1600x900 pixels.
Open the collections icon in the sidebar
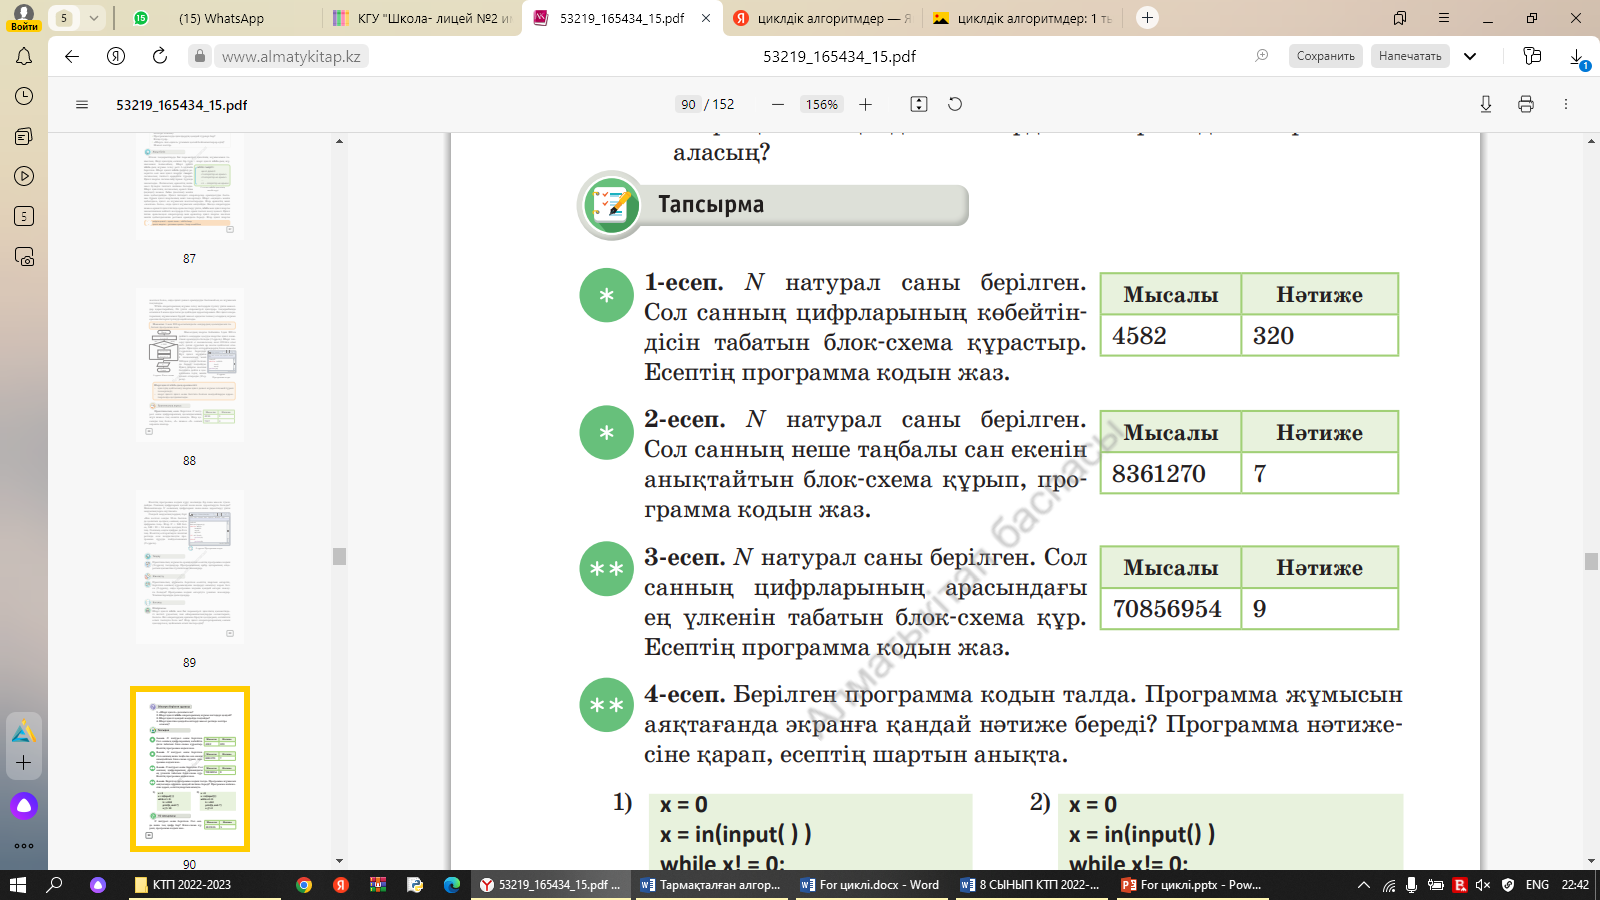point(24,136)
